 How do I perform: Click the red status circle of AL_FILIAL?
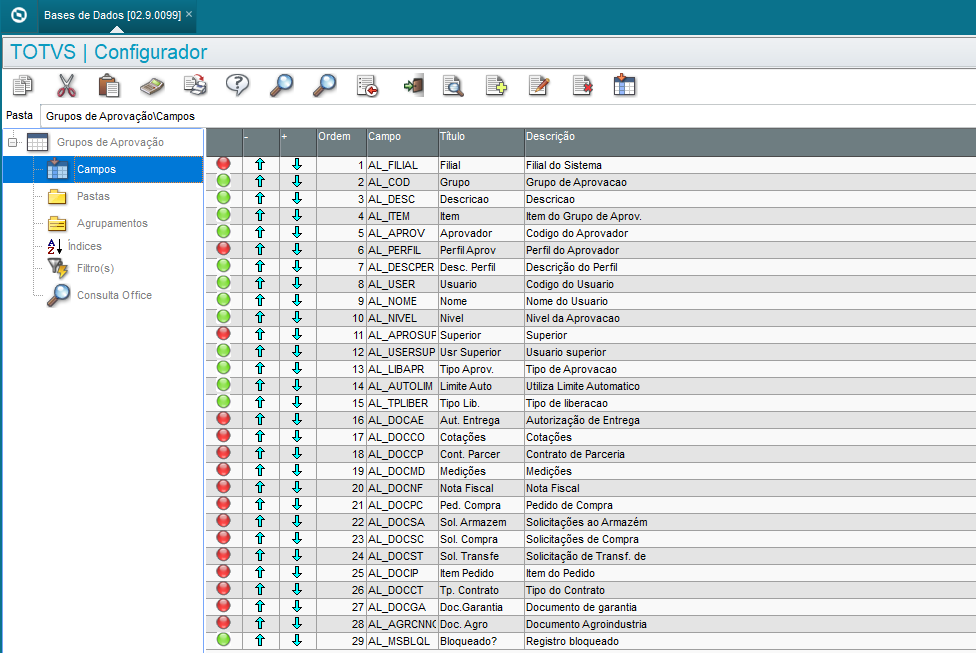(x=223, y=164)
